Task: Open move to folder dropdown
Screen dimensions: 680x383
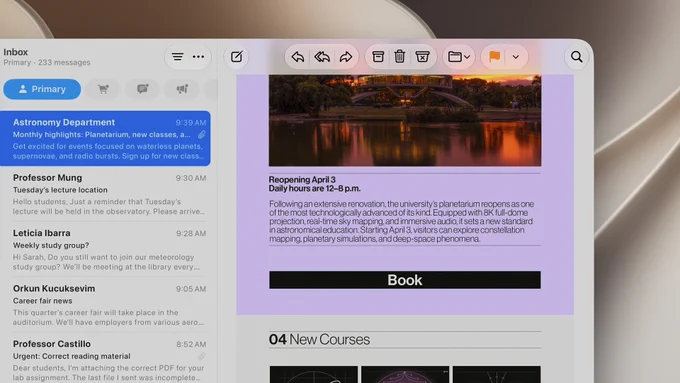Action: [459, 57]
